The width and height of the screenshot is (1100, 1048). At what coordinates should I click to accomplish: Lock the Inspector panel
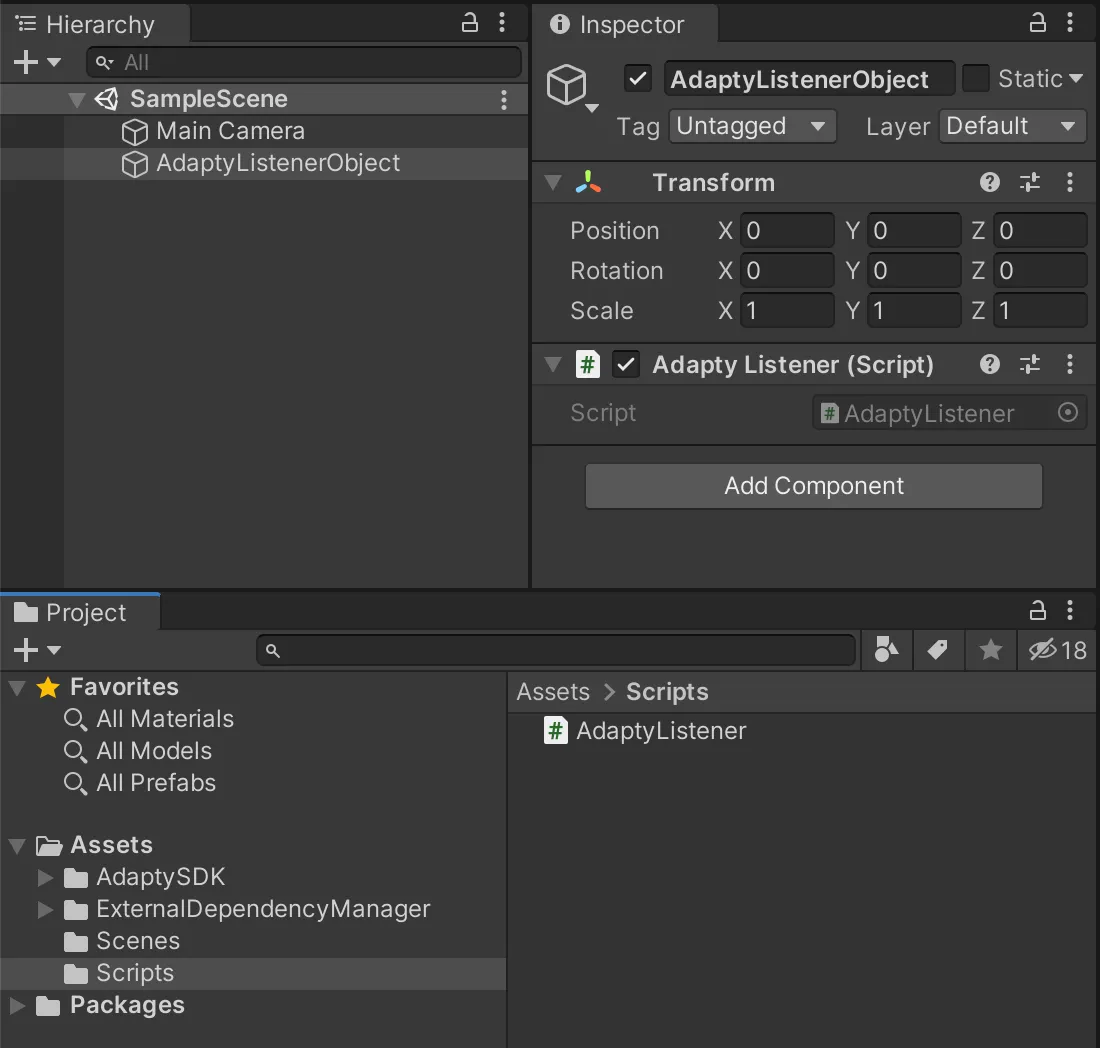click(1038, 23)
